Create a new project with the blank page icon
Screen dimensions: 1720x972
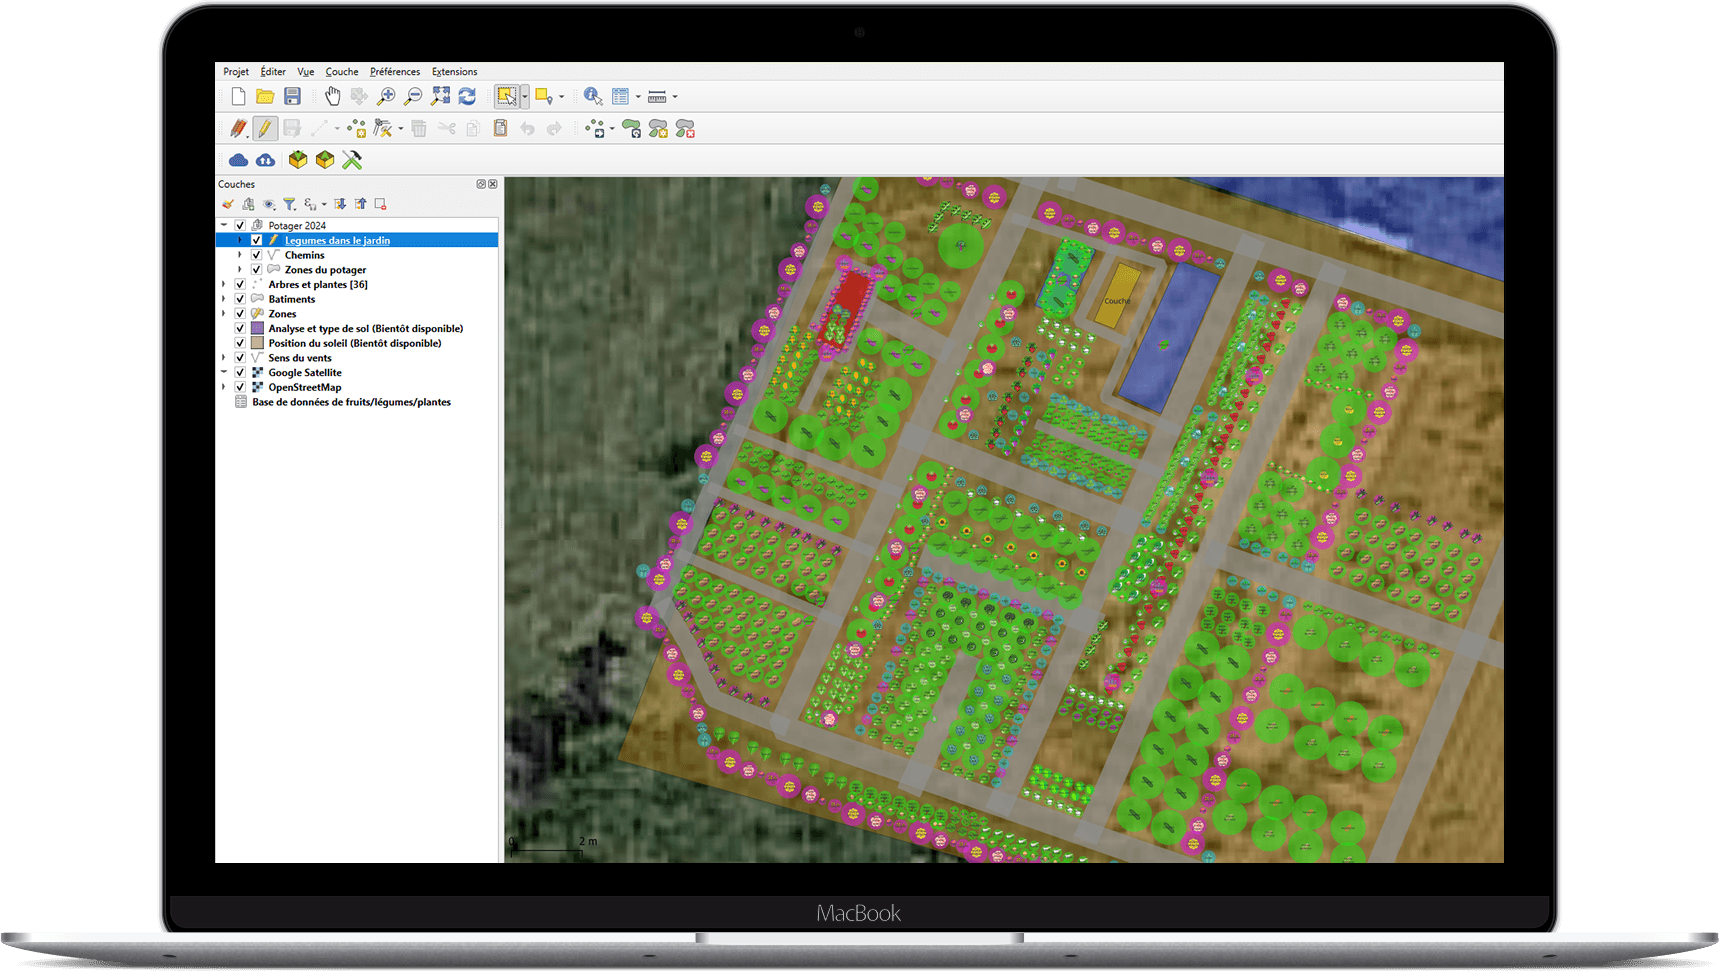[x=238, y=97]
